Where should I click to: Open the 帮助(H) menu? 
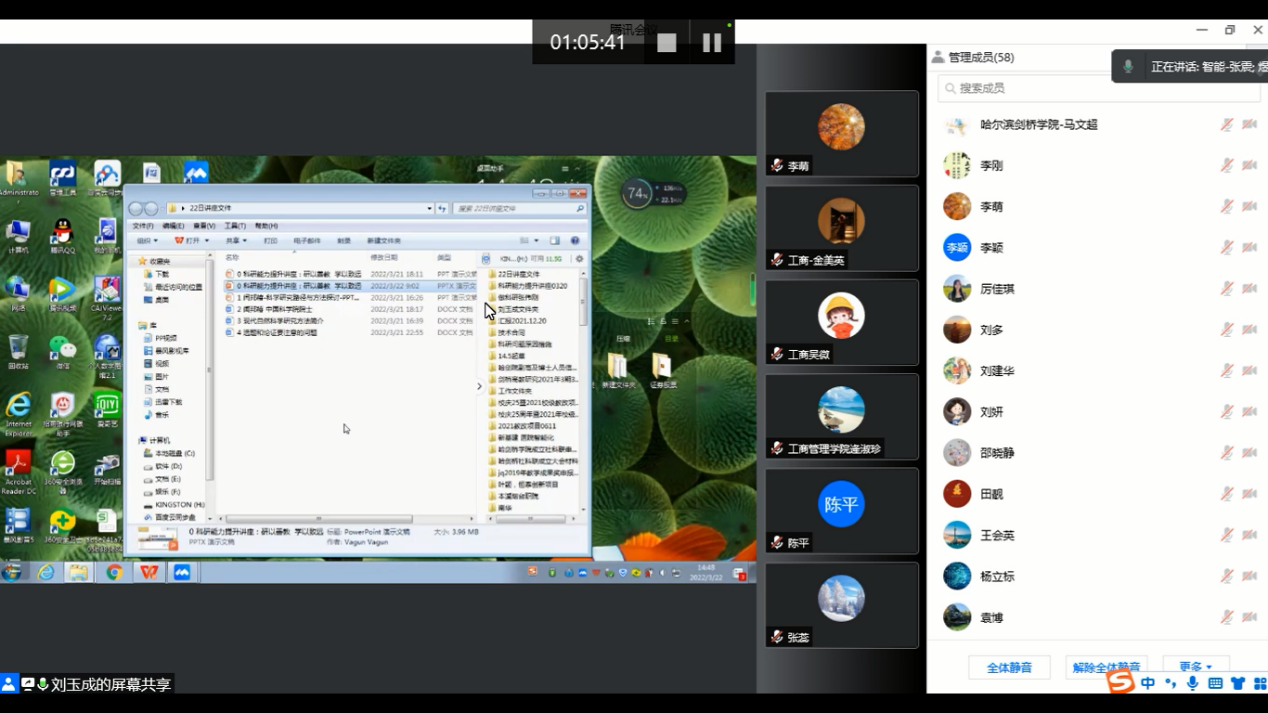point(266,226)
